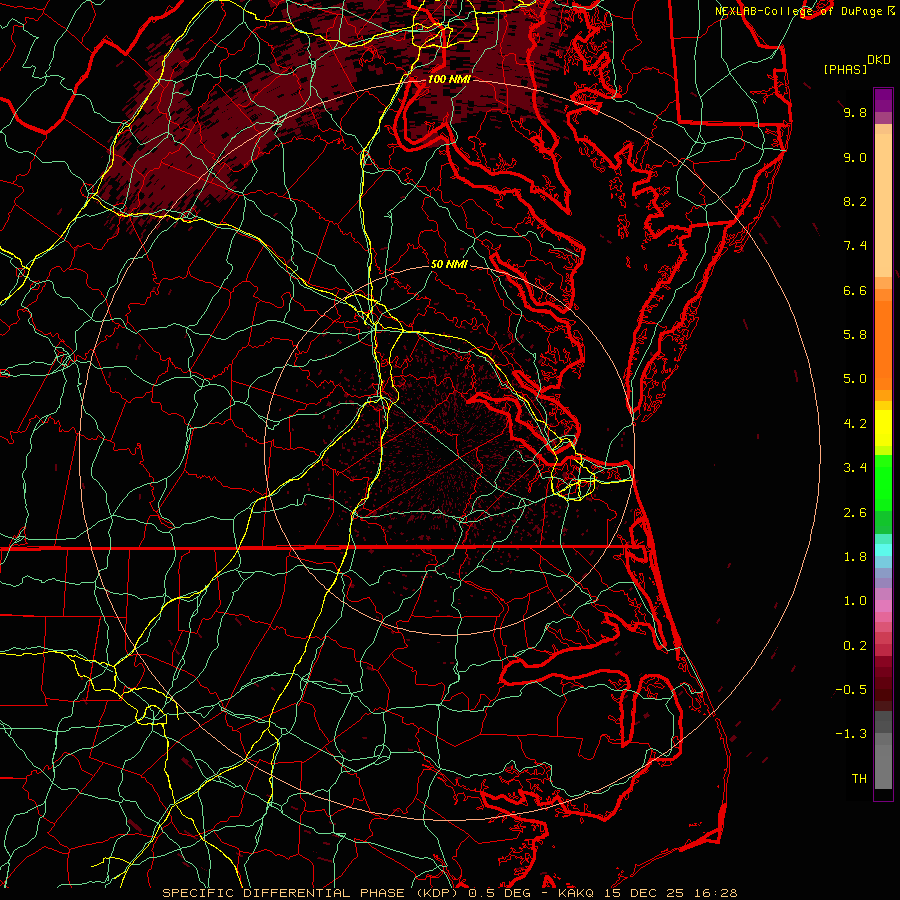This screenshot has width=900, height=900.
Task: Click the 15 DEC 25 16:28 timestamp
Action: (671, 893)
